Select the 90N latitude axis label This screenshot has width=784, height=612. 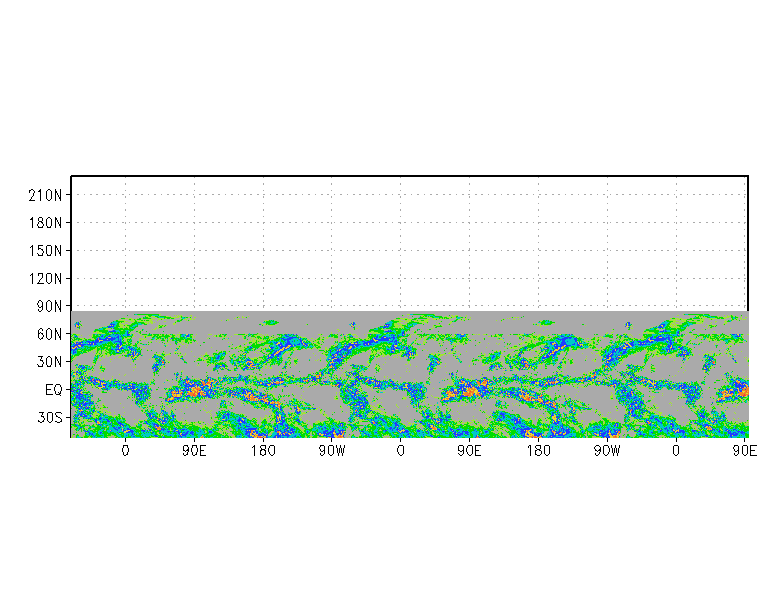[x=50, y=306]
